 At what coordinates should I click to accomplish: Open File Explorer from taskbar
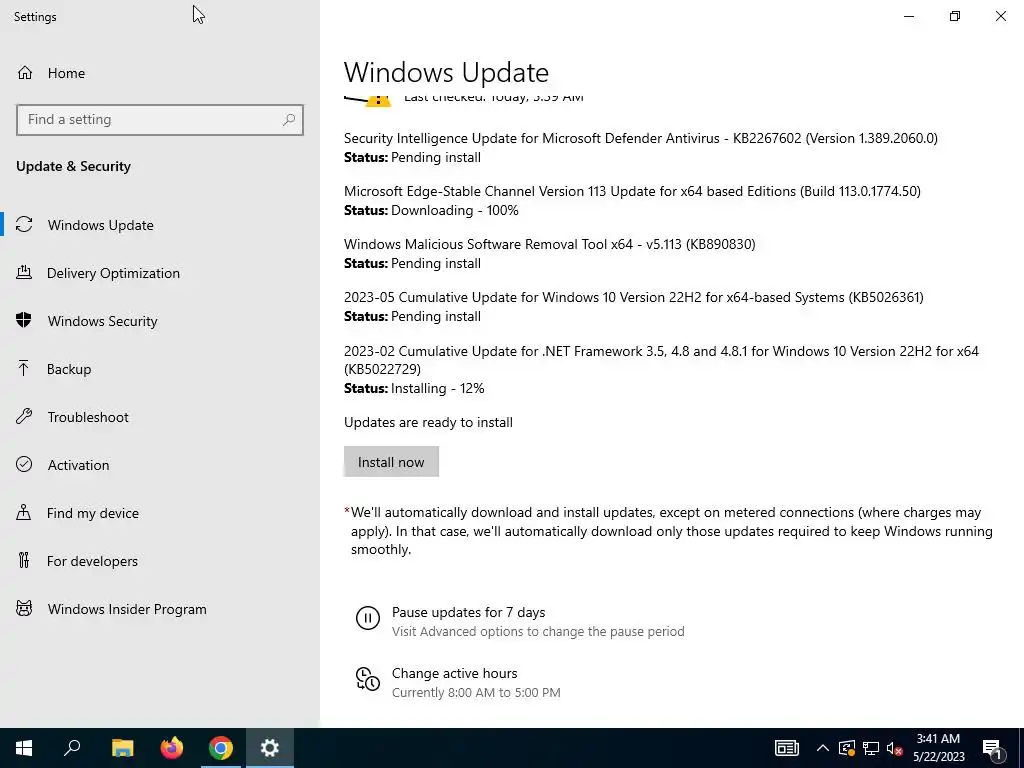122,748
